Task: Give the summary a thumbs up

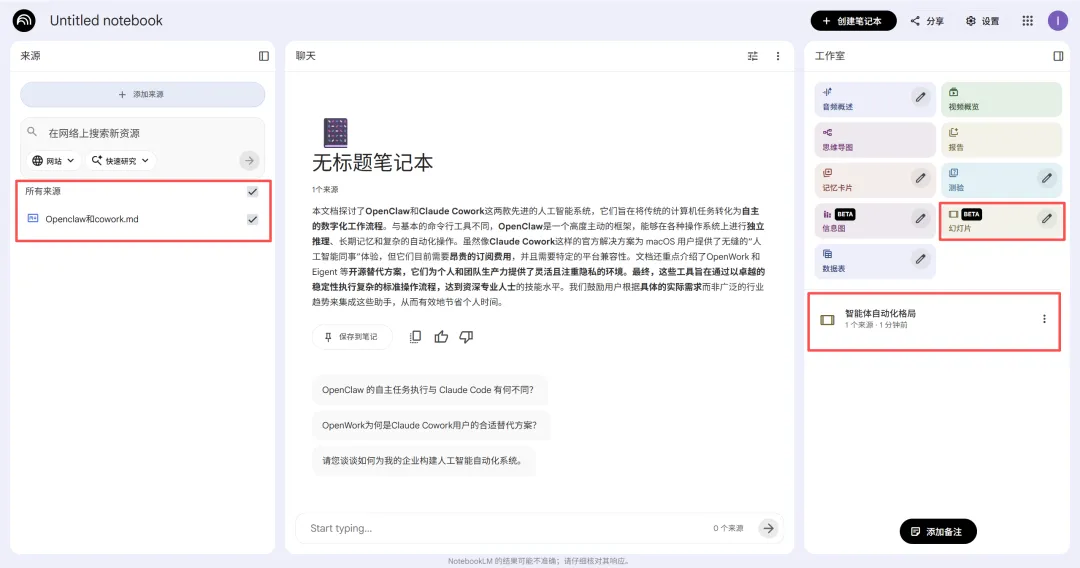Action: [441, 337]
